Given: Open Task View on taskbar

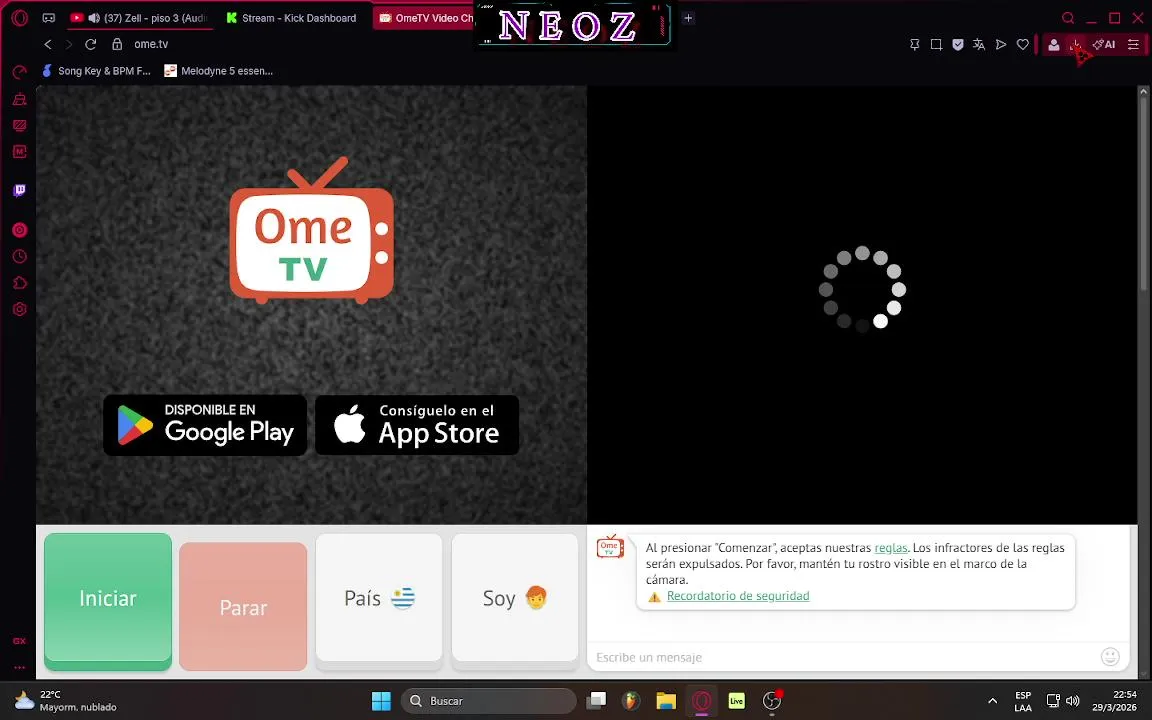Looking at the screenshot, I should (x=596, y=701).
